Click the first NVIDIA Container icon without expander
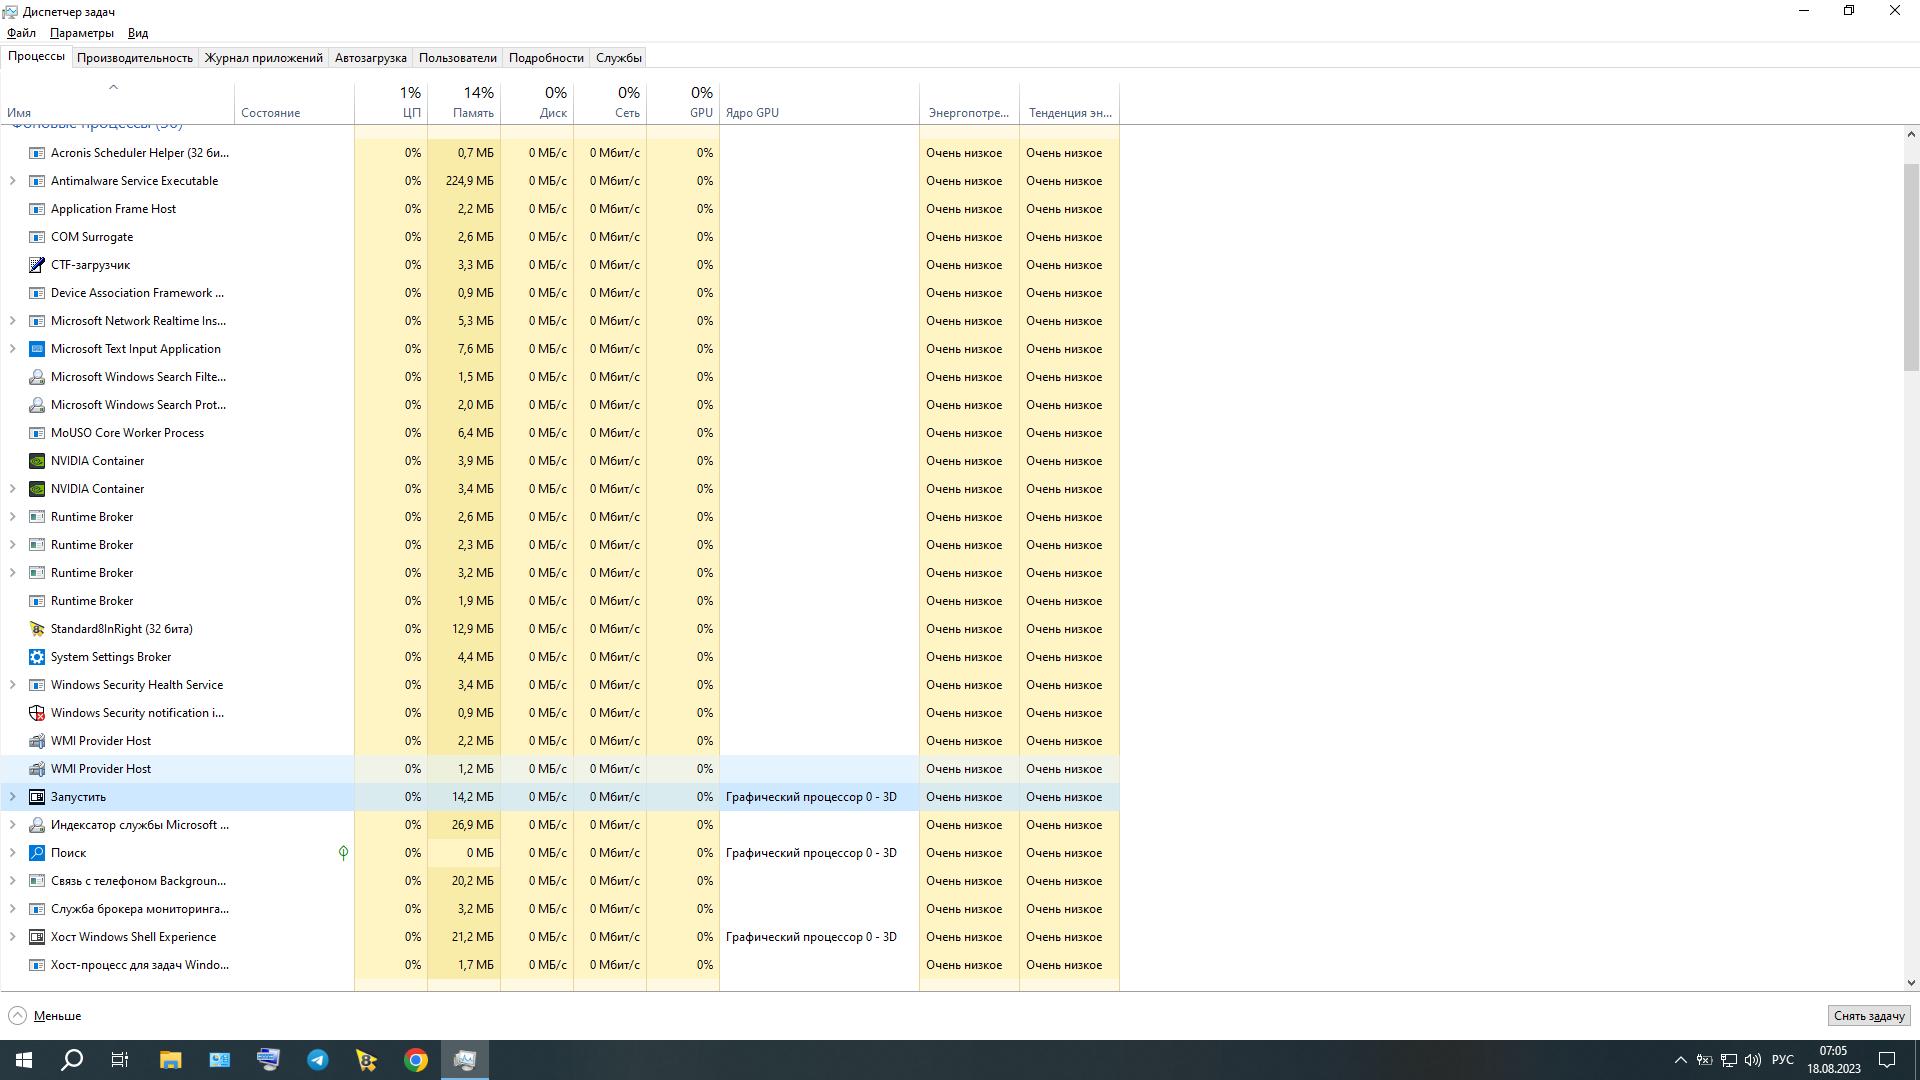The height and width of the screenshot is (1080, 1920). tap(37, 461)
